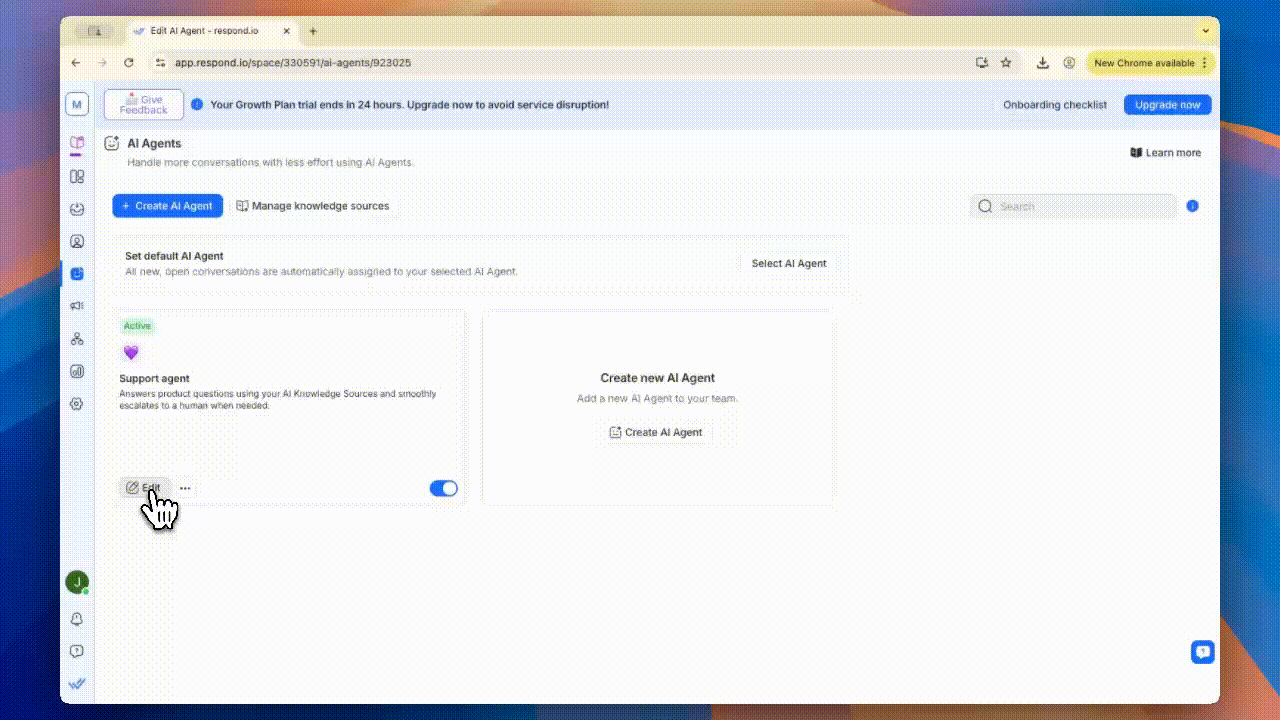Click into the Search AI agents field
The height and width of the screenshot is (720, 1280).
pyautogui.click(x=1073, y=206)
